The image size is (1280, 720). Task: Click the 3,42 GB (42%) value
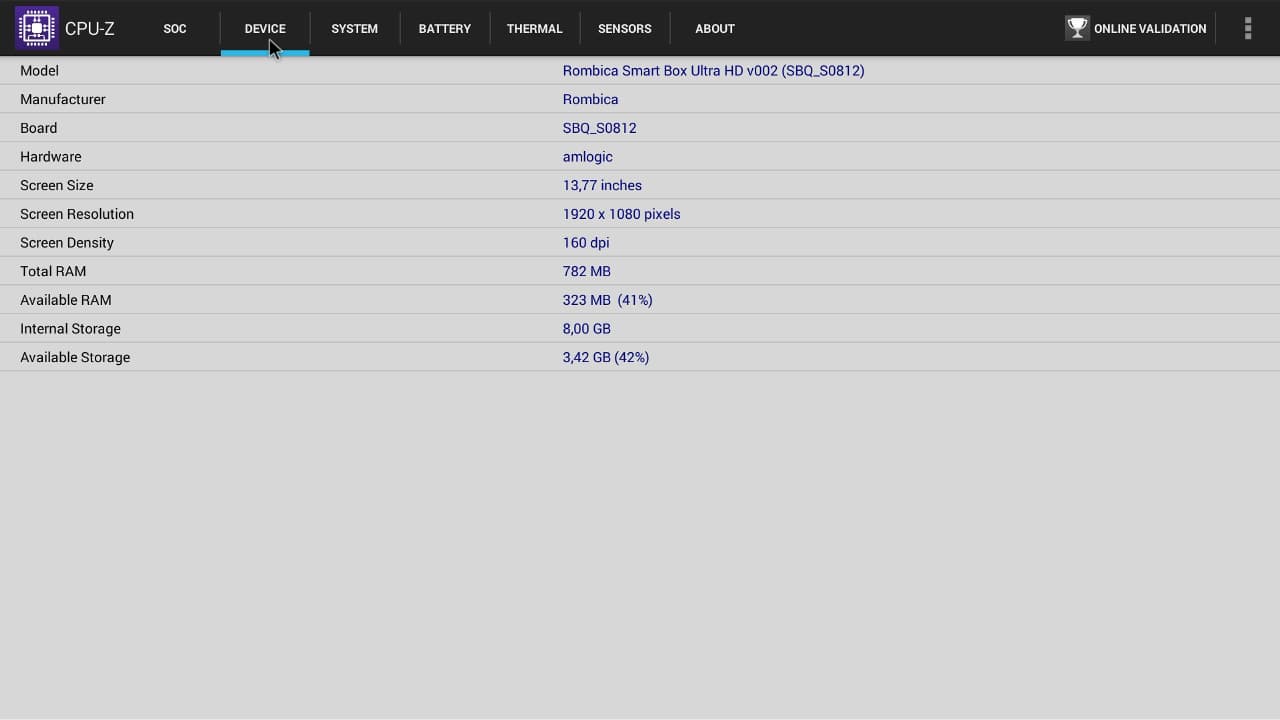[606, 357]
